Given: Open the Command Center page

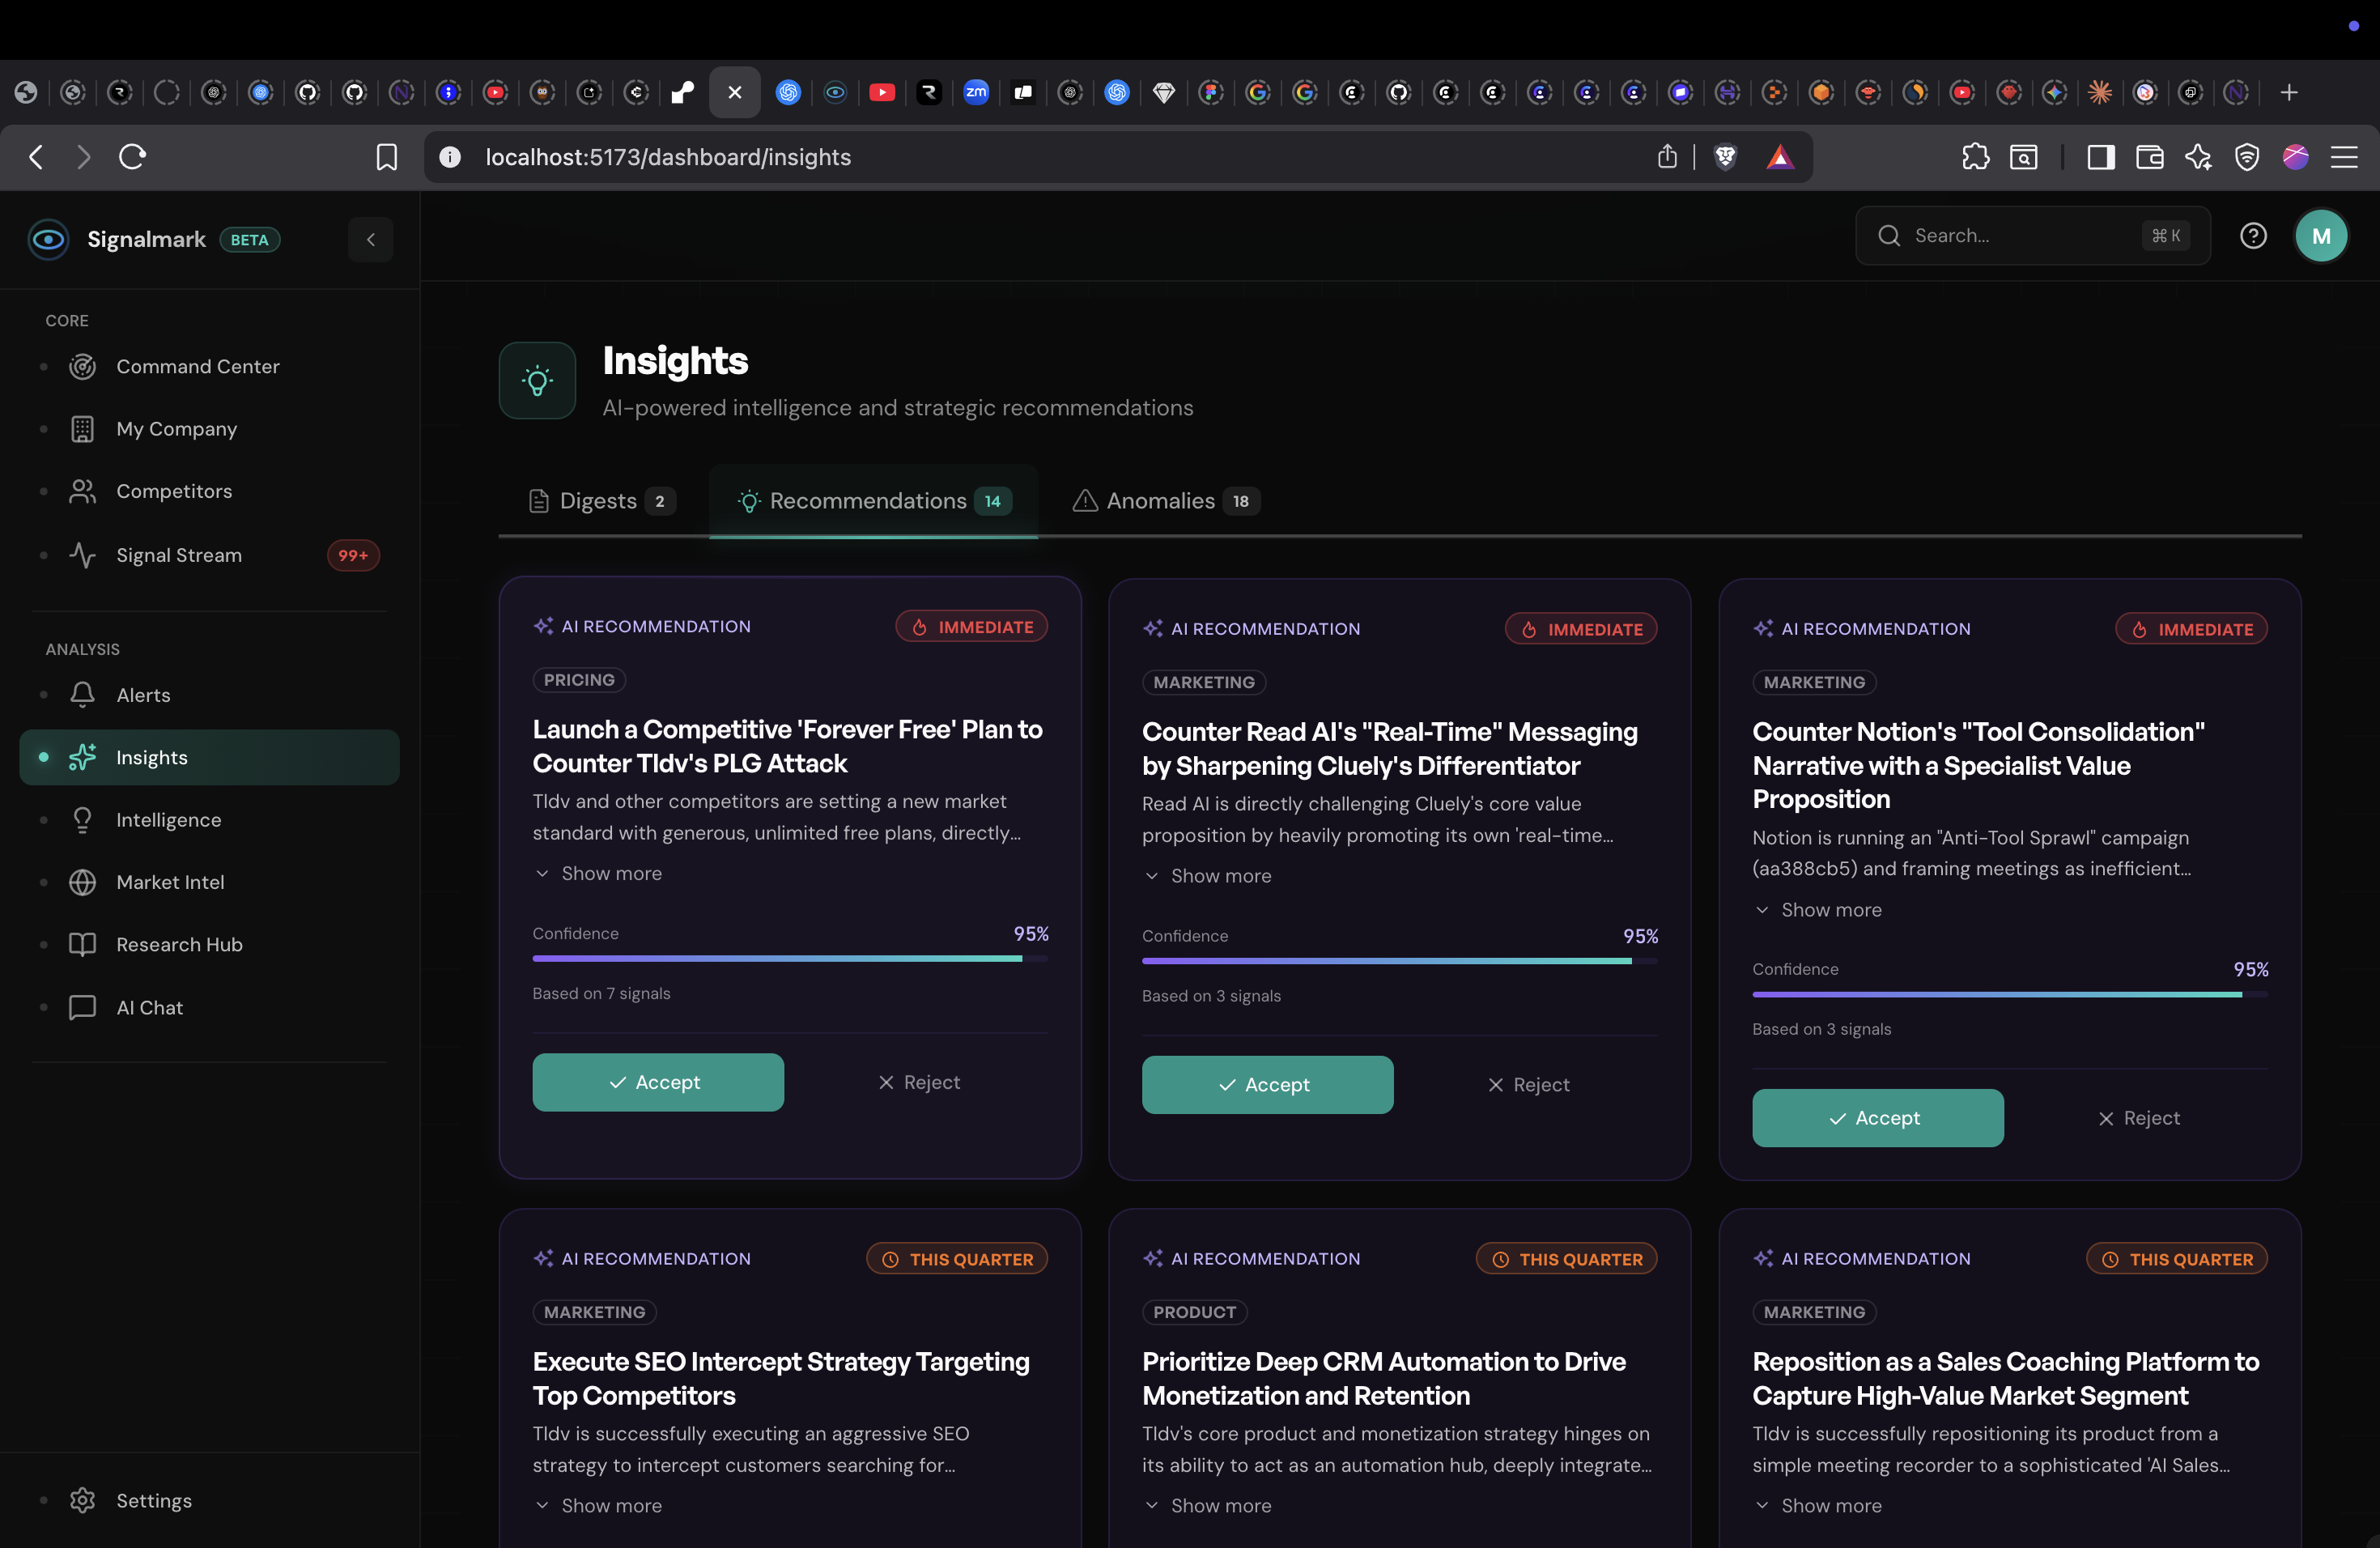Looking at the screenshot, I should [x=197, y=367].
